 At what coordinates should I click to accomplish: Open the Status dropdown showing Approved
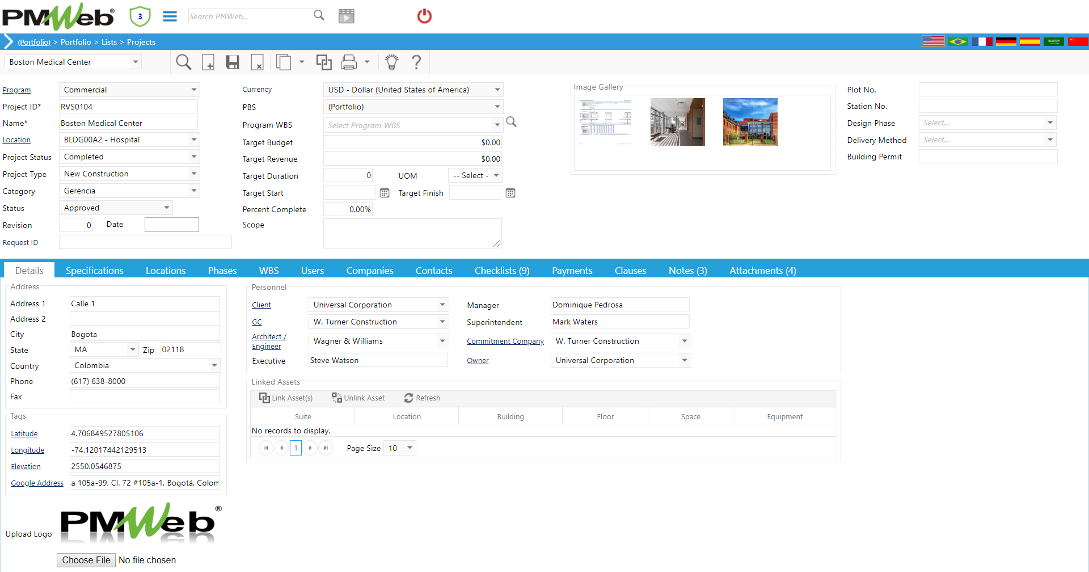115,208
